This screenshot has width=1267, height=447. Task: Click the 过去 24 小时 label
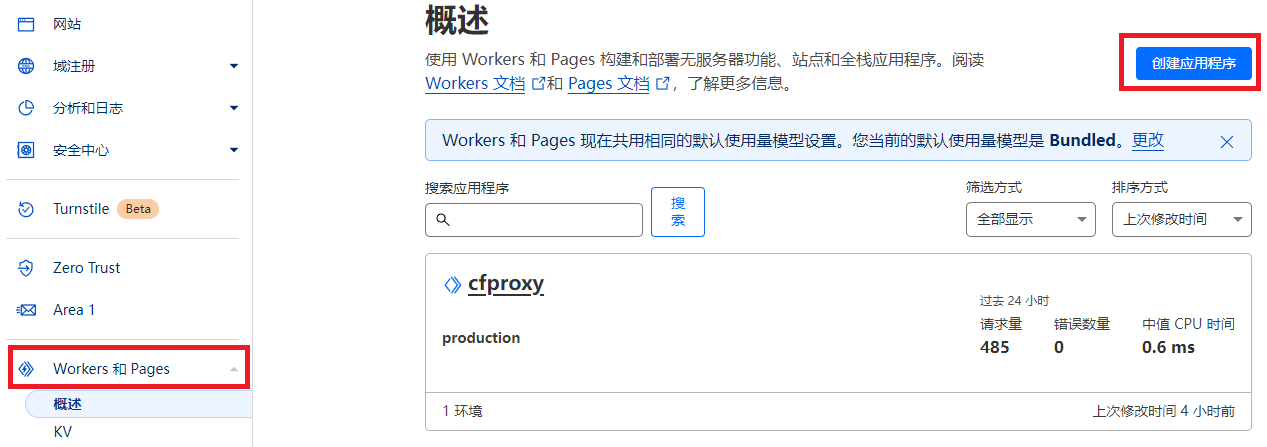1014,300
